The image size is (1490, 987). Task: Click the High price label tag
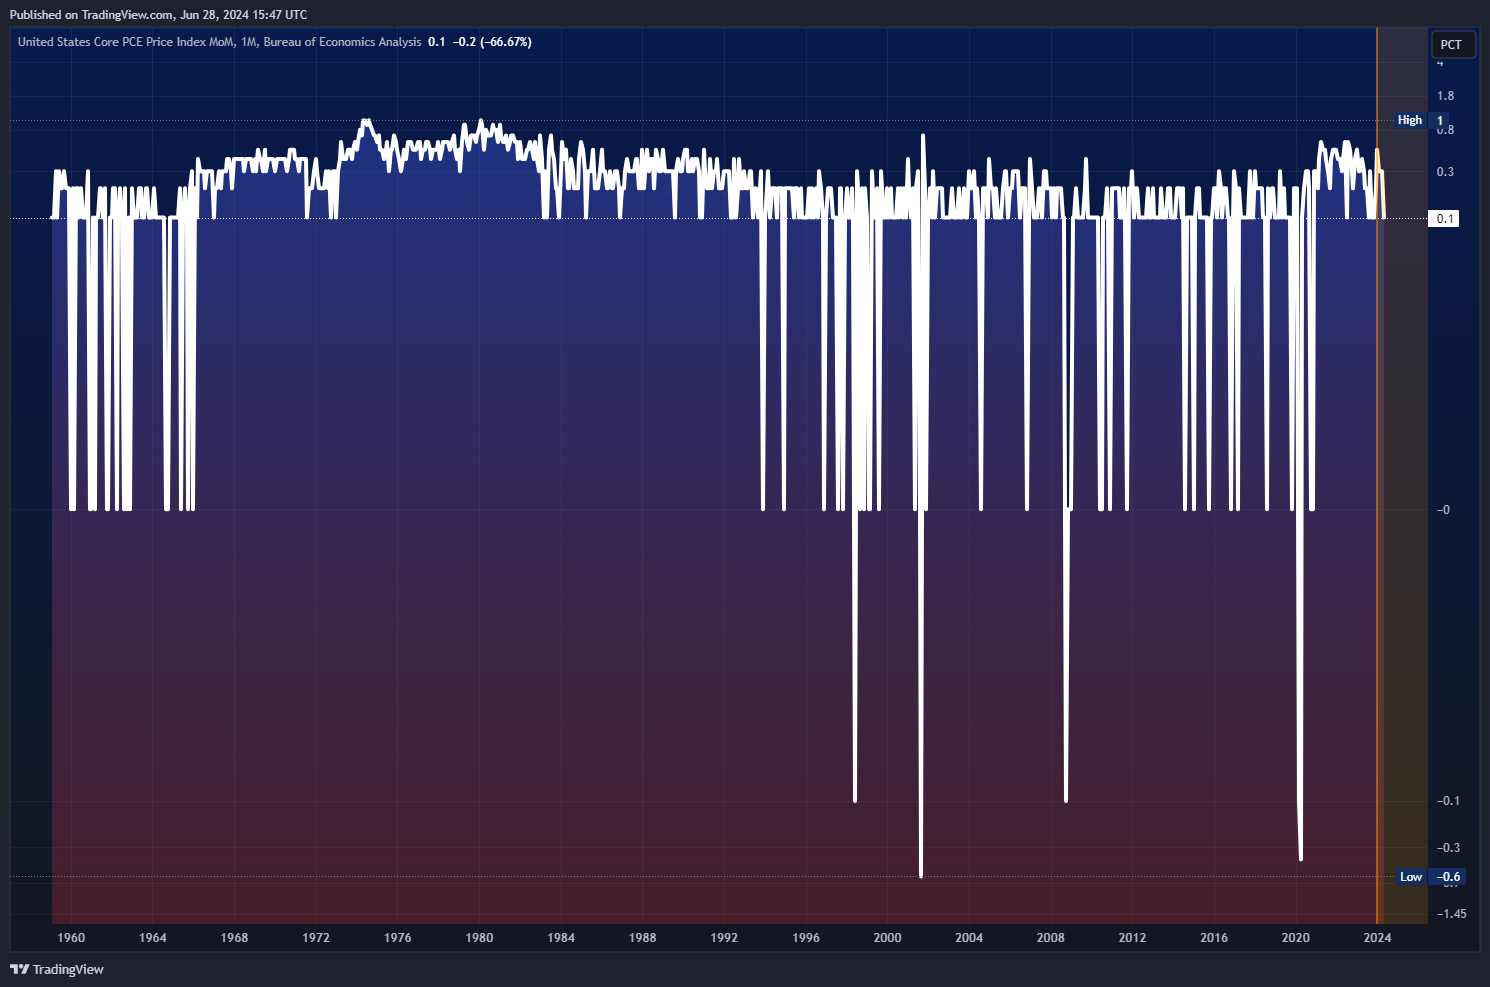click(x=1410, y=120)
